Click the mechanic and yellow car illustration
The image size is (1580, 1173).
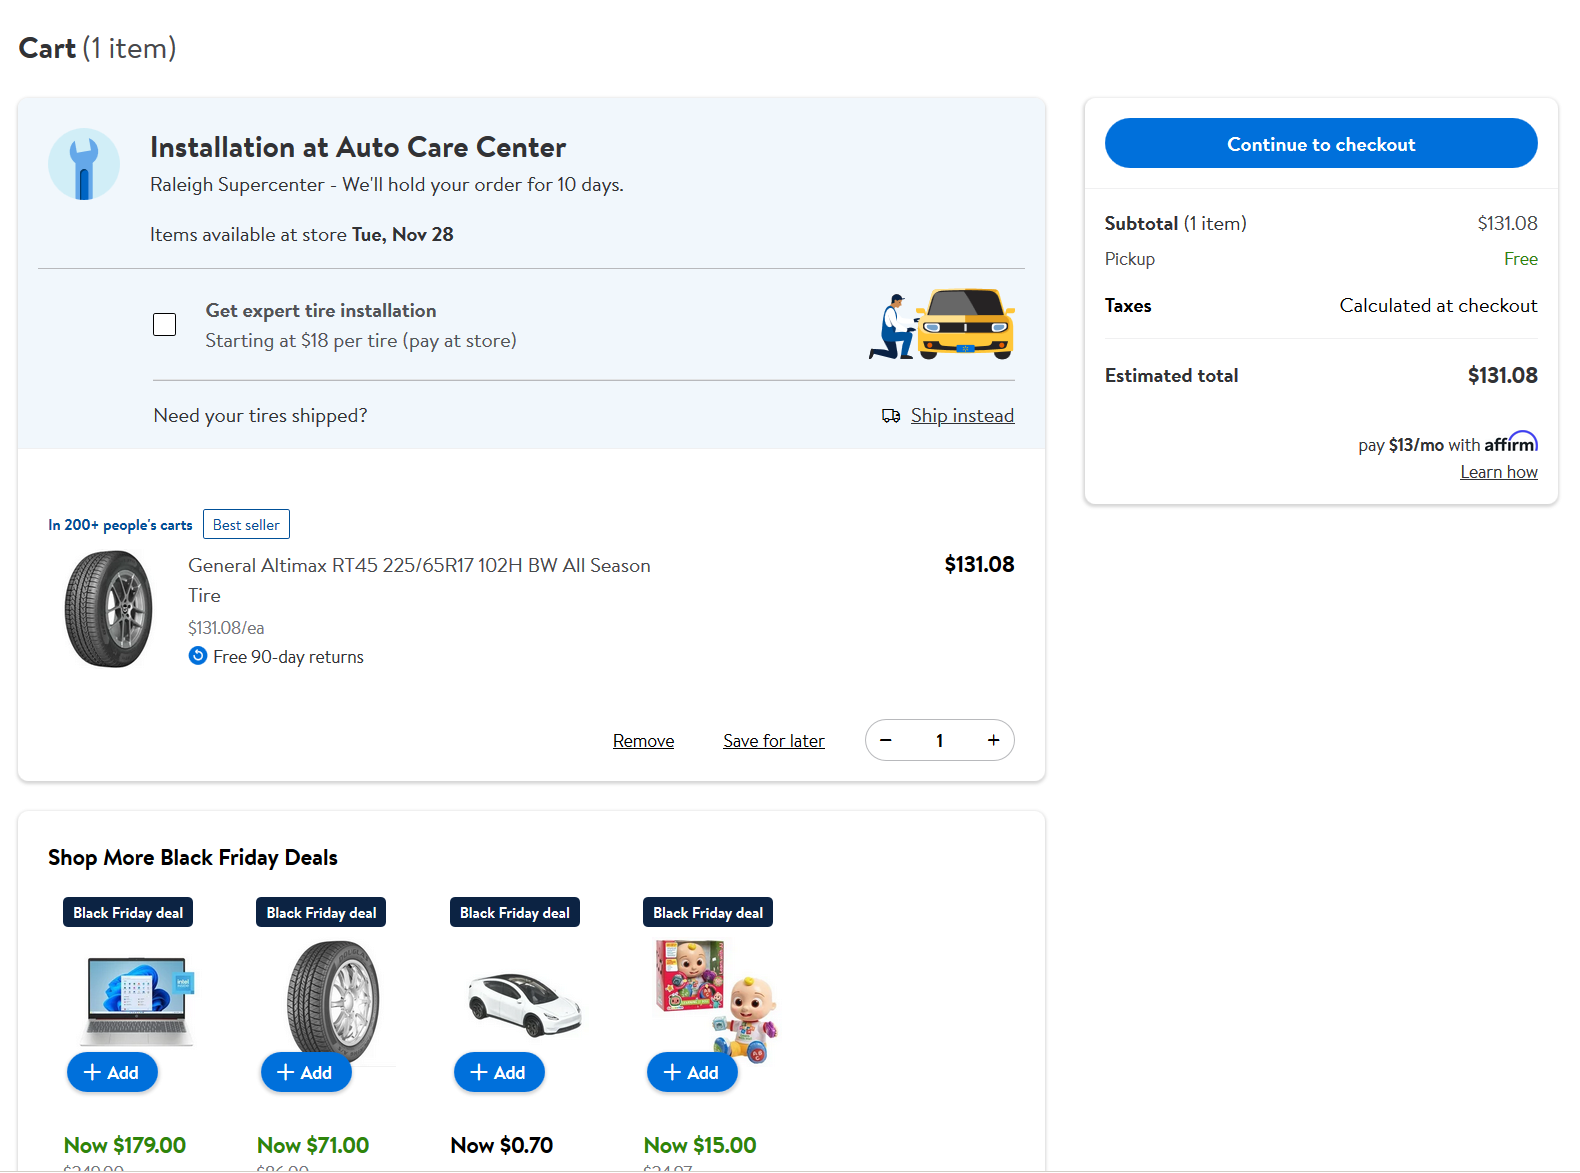coord(942,325)
